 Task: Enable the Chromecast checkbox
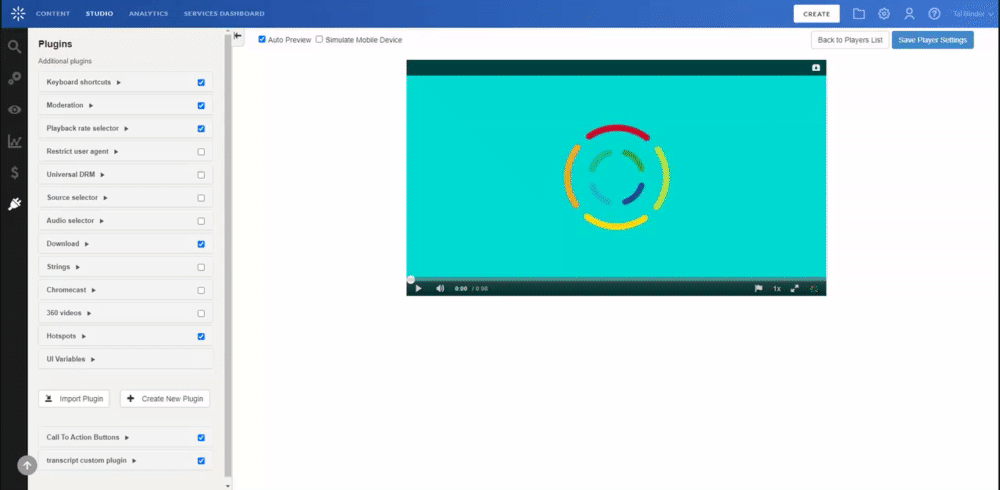[x=201, y=290]
